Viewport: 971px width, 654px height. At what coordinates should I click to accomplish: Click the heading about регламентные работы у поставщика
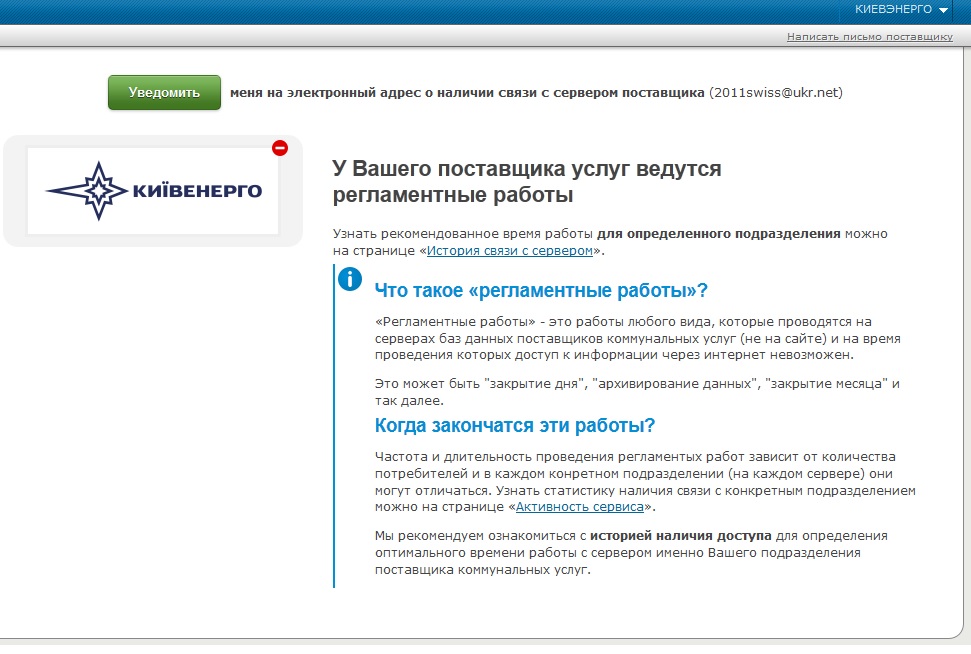click(x=526, y=181)
